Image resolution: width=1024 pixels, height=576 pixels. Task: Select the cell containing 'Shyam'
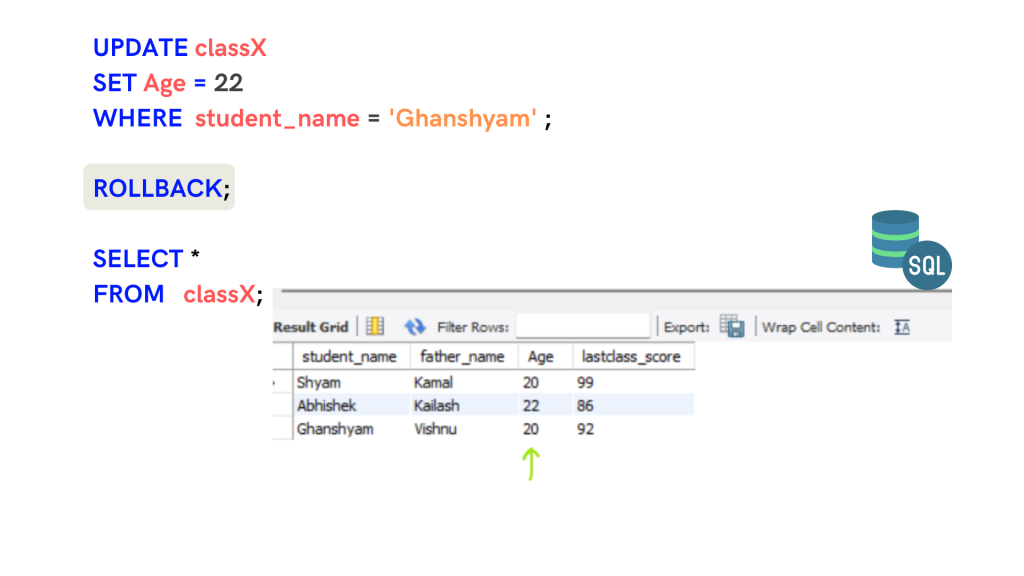[351, 382]
